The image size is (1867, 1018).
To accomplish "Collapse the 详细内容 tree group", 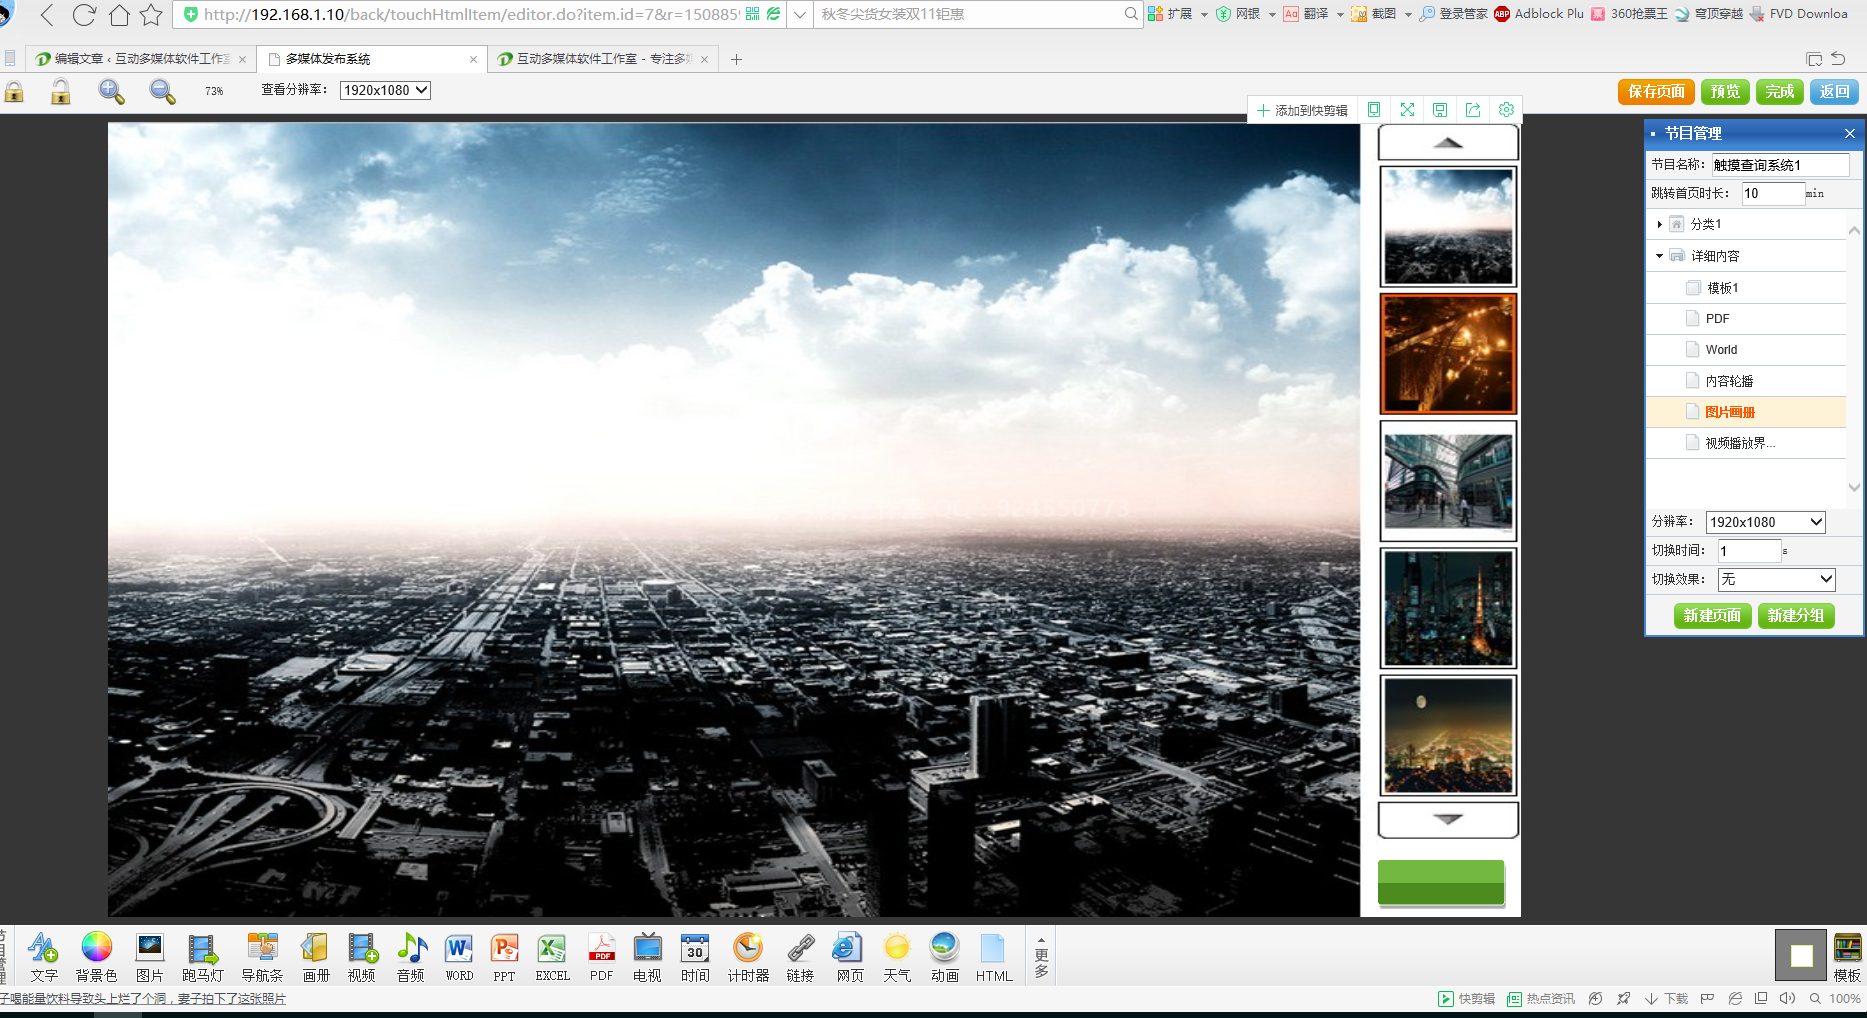I will point(1660,256).
